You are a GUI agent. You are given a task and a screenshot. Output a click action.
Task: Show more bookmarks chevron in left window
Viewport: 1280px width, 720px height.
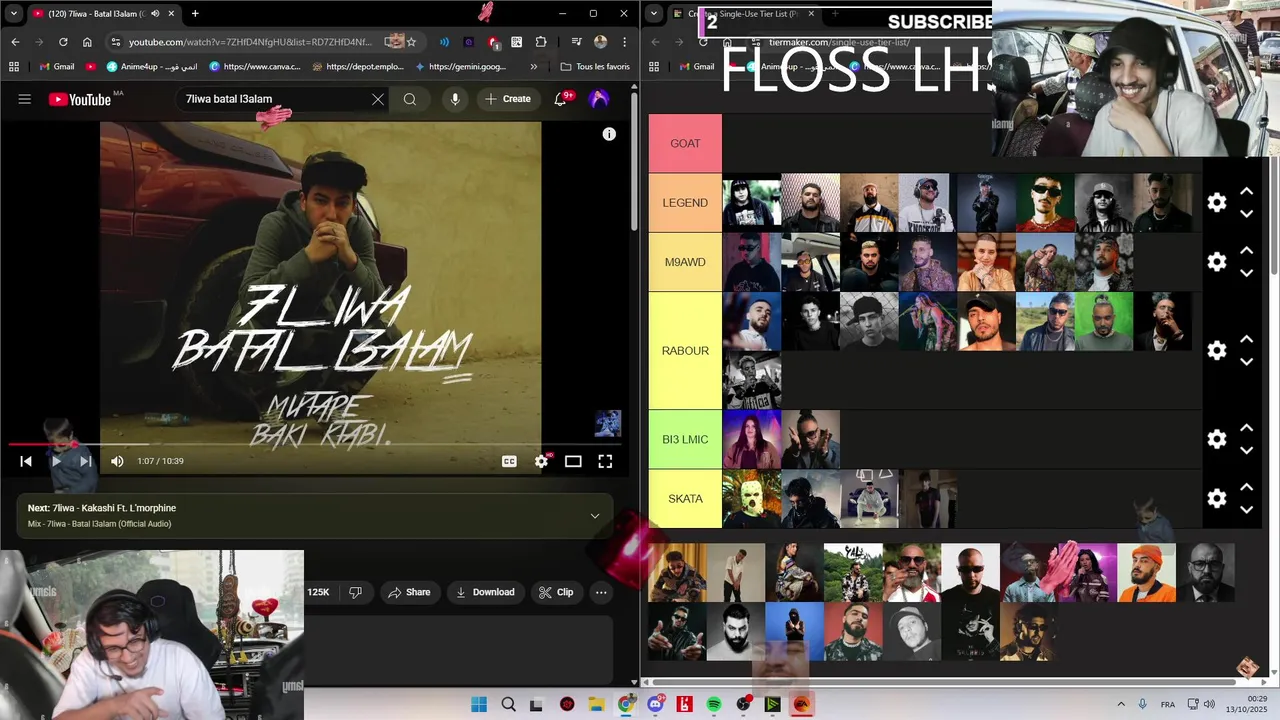[533, 67]
